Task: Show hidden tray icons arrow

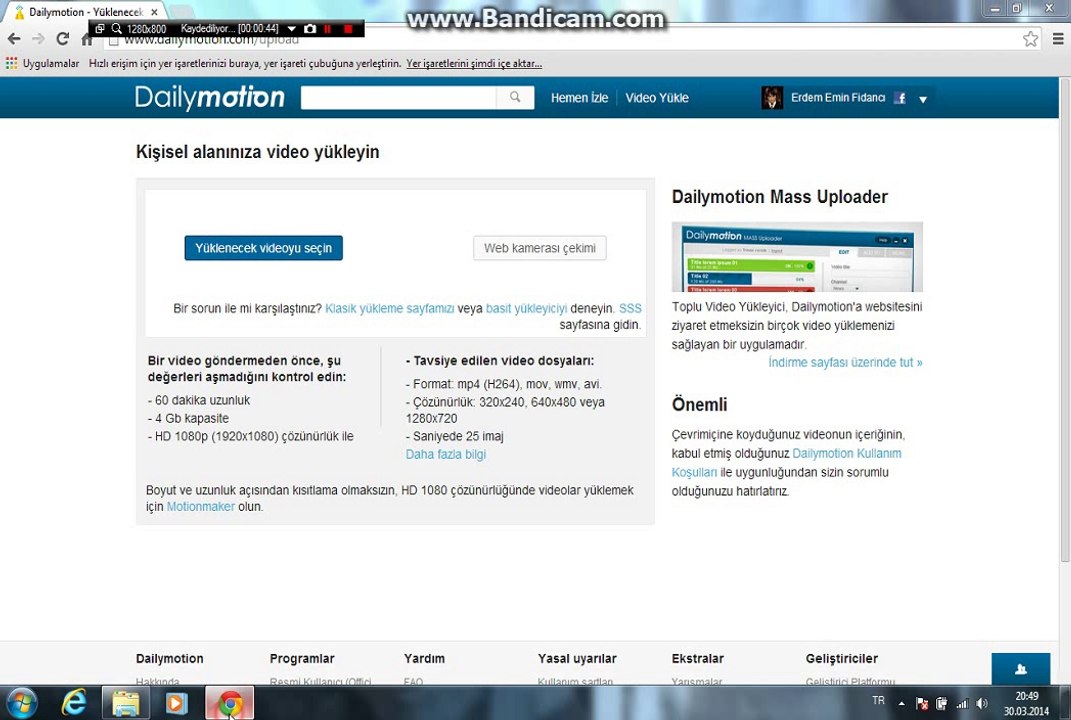Action: 902,703
